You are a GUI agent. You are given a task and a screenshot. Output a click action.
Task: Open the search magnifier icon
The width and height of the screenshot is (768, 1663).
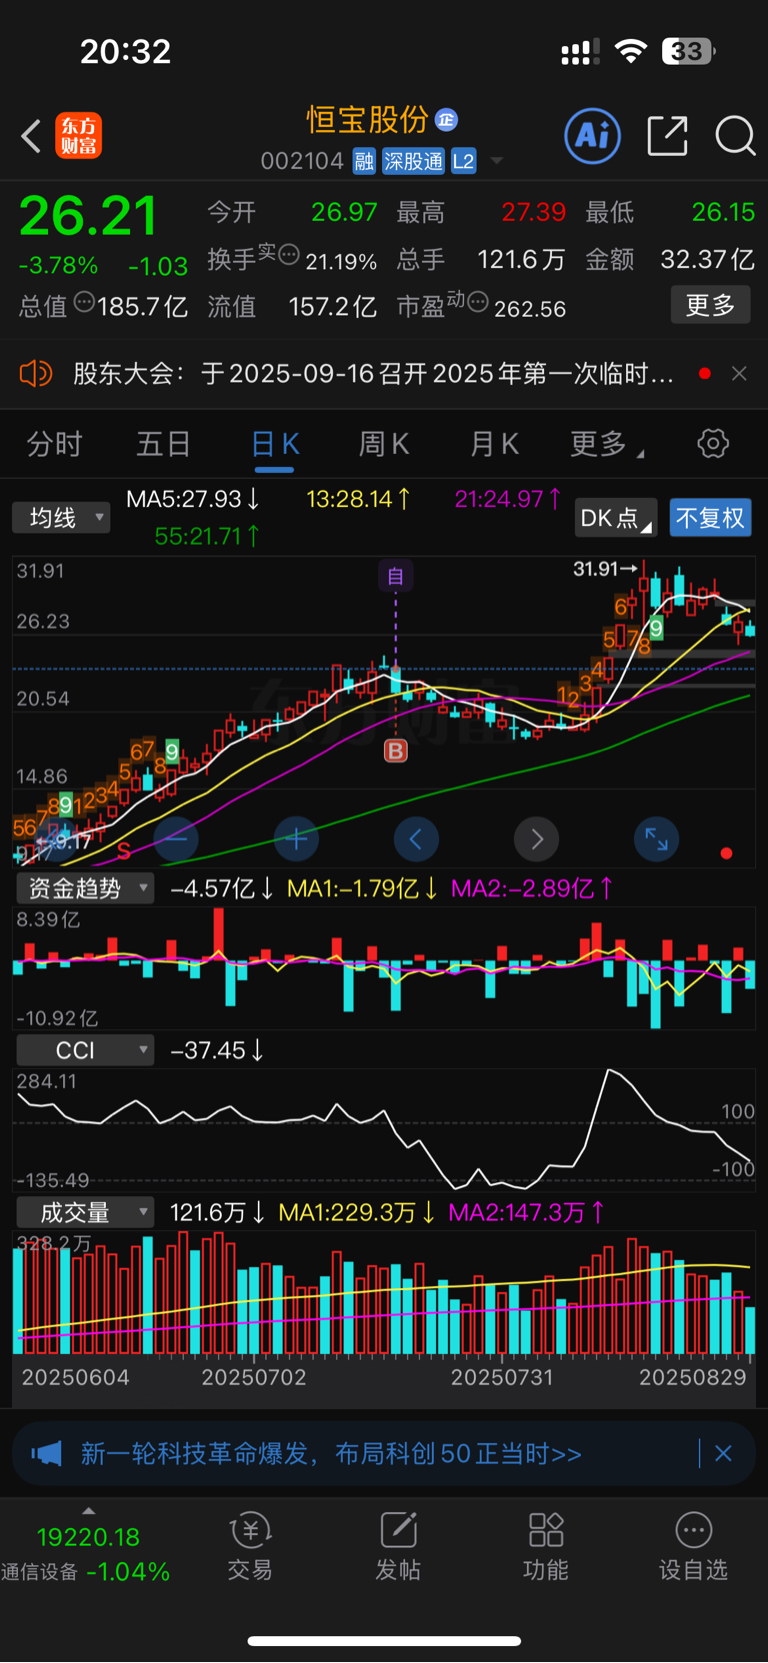pyautogui.click(x=735, y=136)
